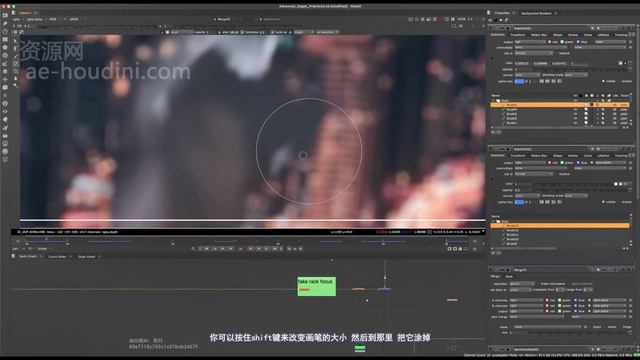Open the Draw nodes toolbar menu

point(5,23)
